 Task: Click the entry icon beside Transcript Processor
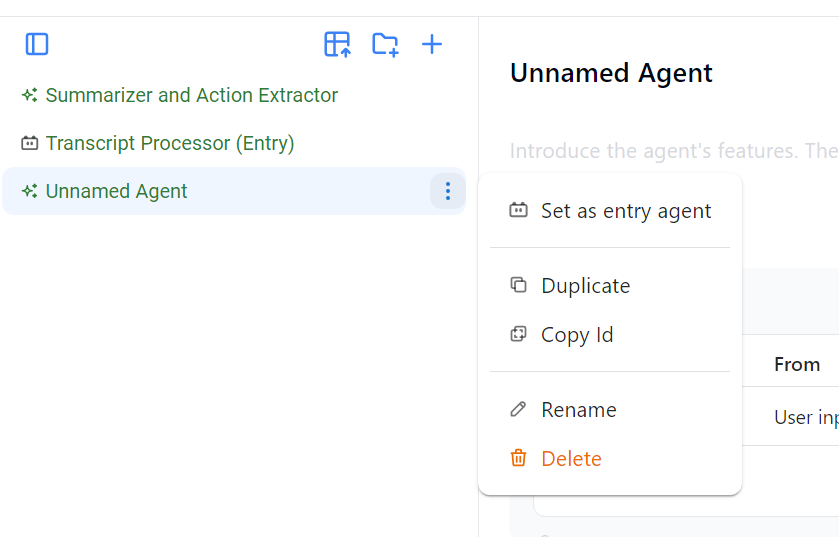pyautogui.click(x=29, y=144)
